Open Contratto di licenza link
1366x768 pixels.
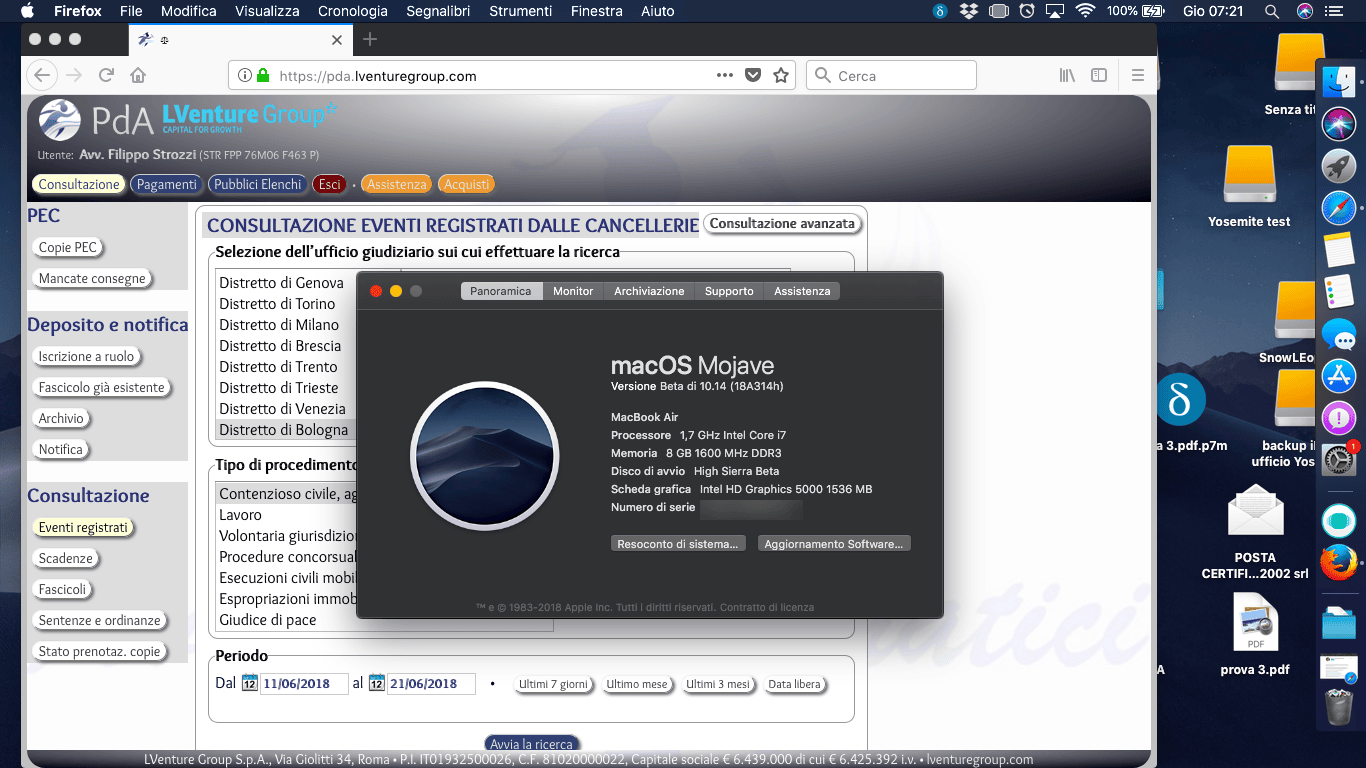tap(767, 607)
